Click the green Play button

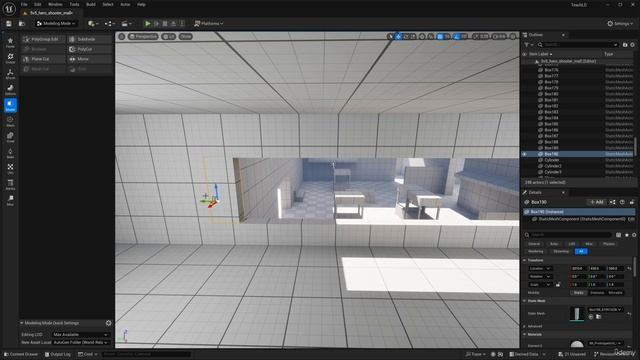pos(148,24)
